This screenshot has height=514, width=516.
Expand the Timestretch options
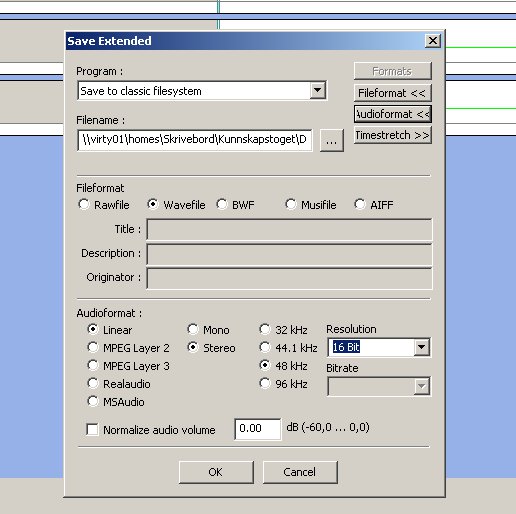[393, 135]
